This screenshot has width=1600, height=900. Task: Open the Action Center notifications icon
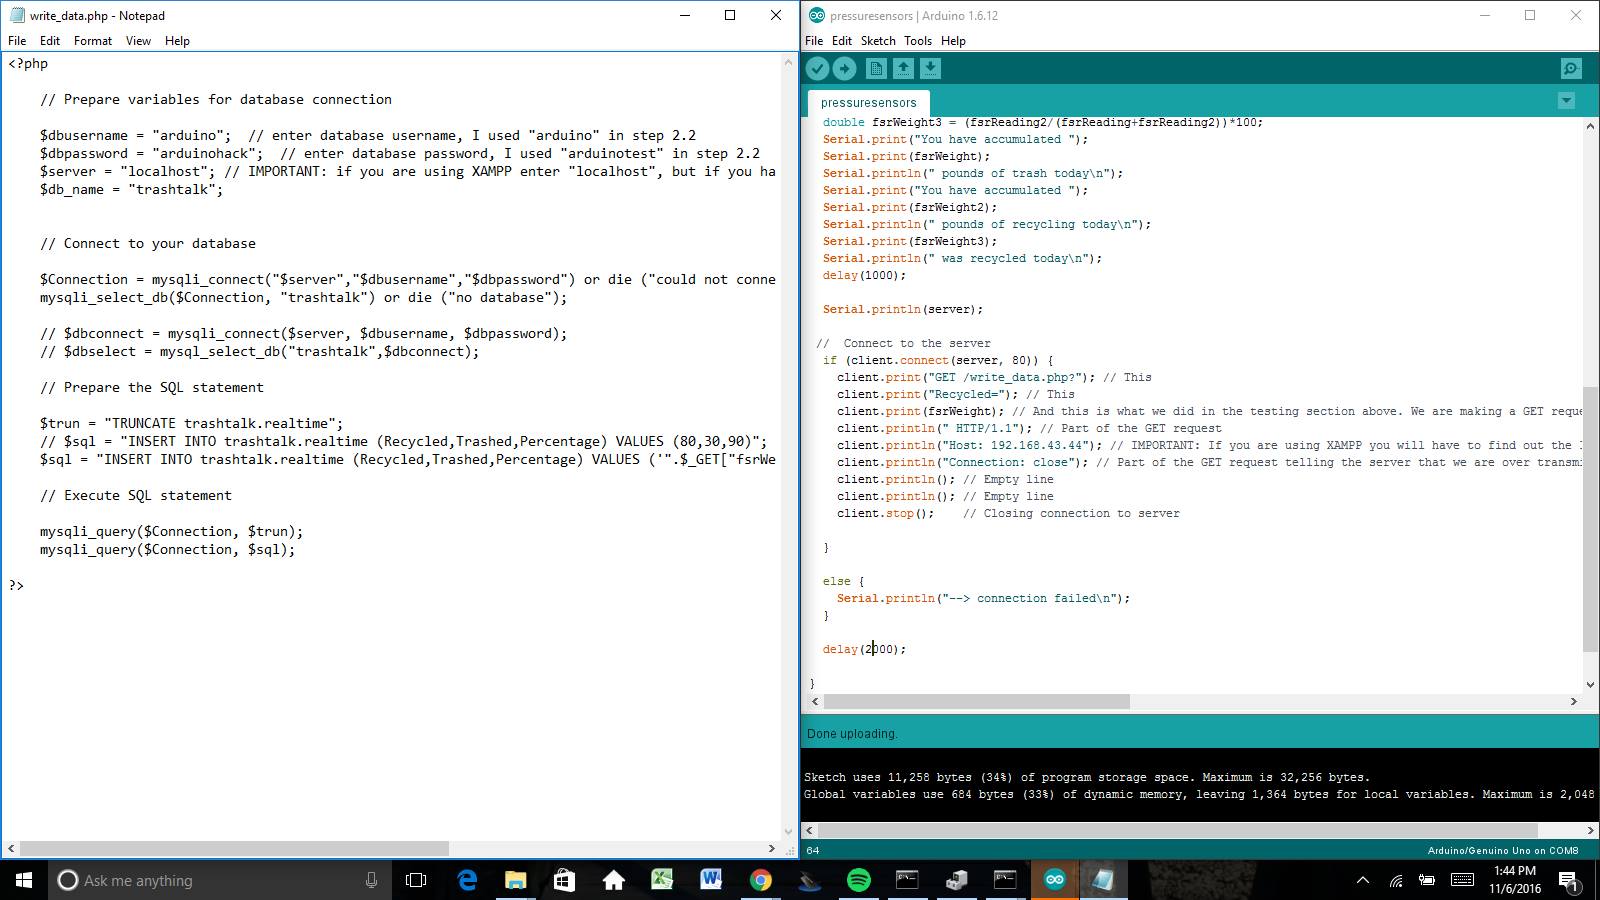1570,881
